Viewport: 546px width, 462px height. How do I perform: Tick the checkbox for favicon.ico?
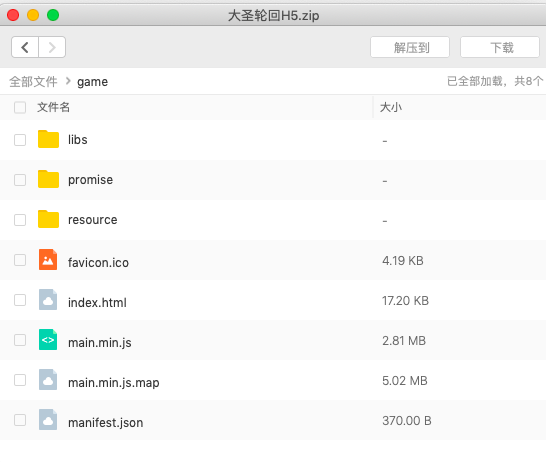pos(20,260)
